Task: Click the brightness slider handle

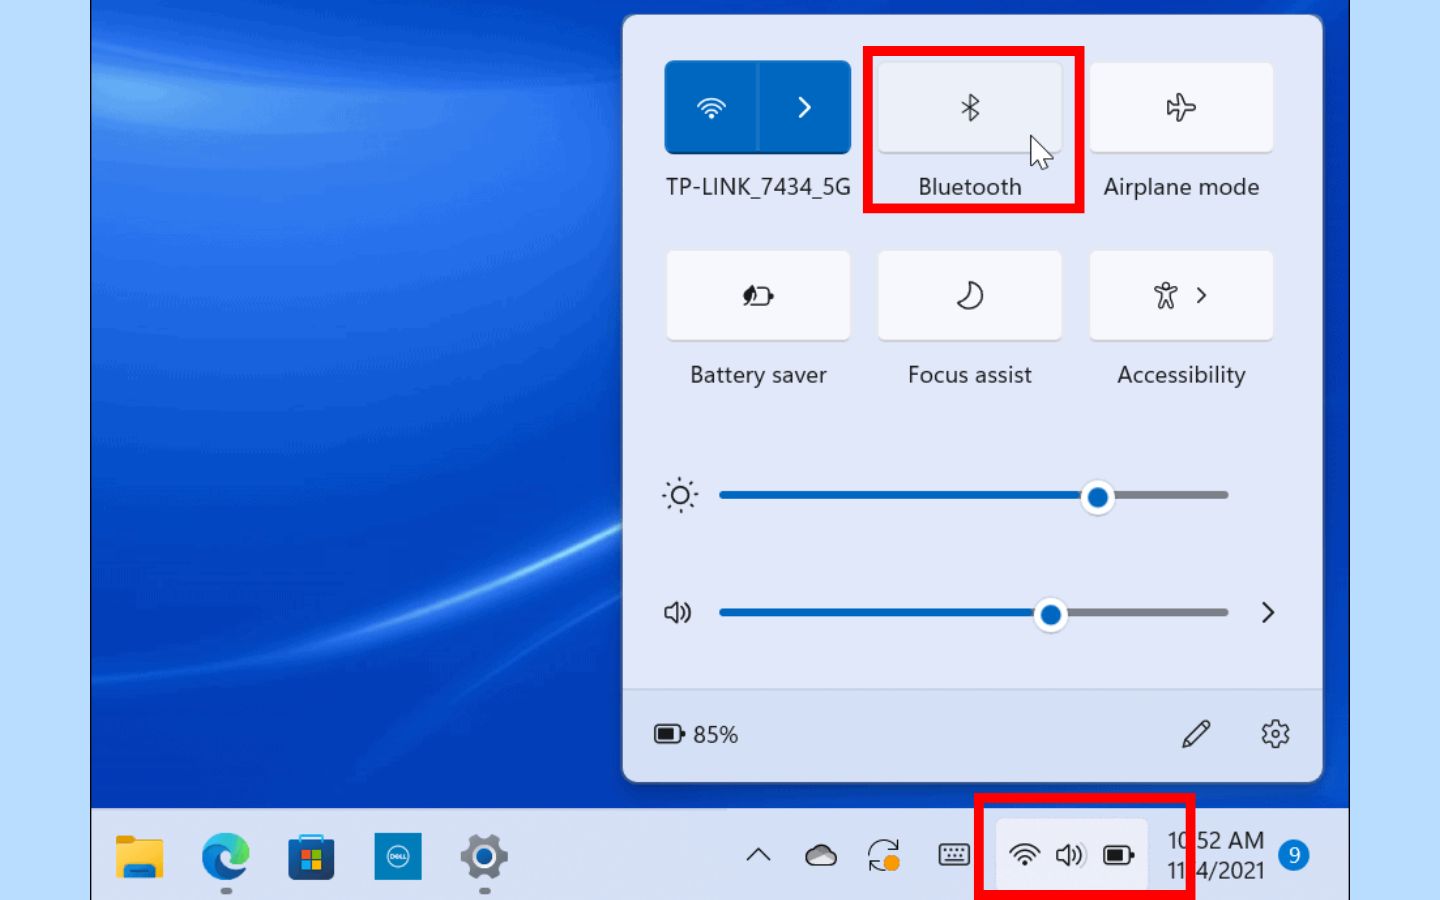Action: [1098, 497]
